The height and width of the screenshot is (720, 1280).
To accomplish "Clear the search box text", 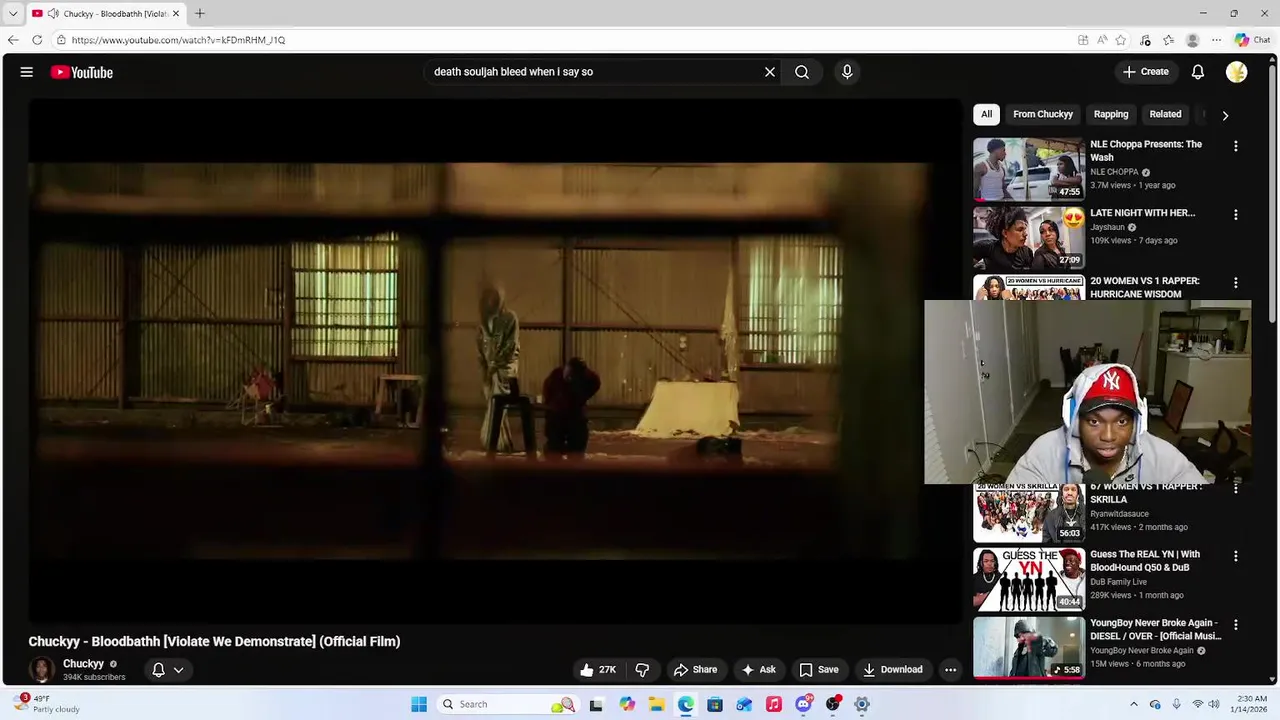I will 770,72.
